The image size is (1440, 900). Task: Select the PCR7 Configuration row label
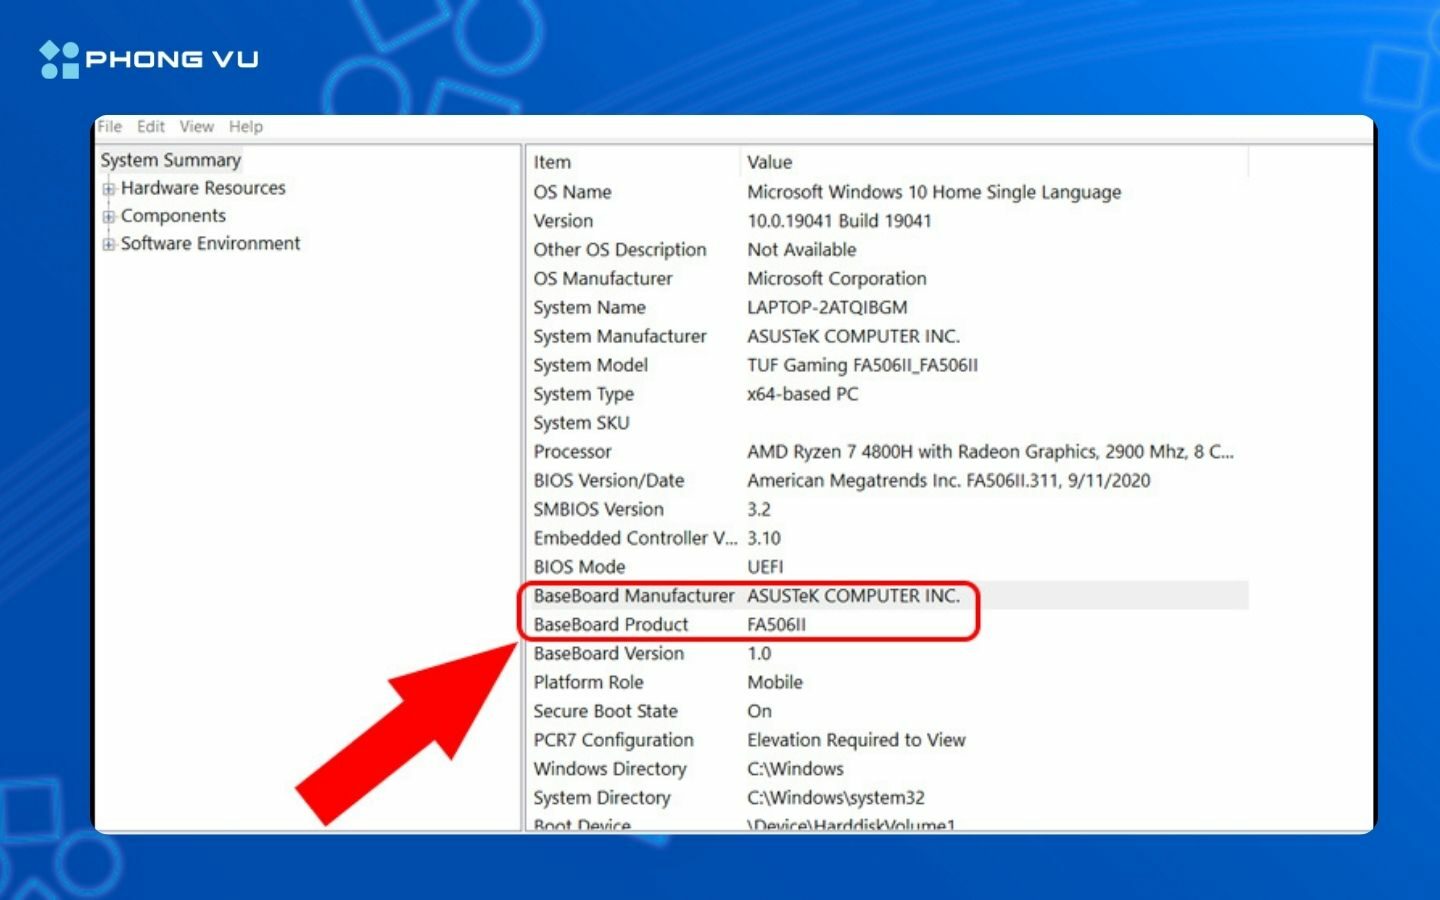(x=613, y=741)
